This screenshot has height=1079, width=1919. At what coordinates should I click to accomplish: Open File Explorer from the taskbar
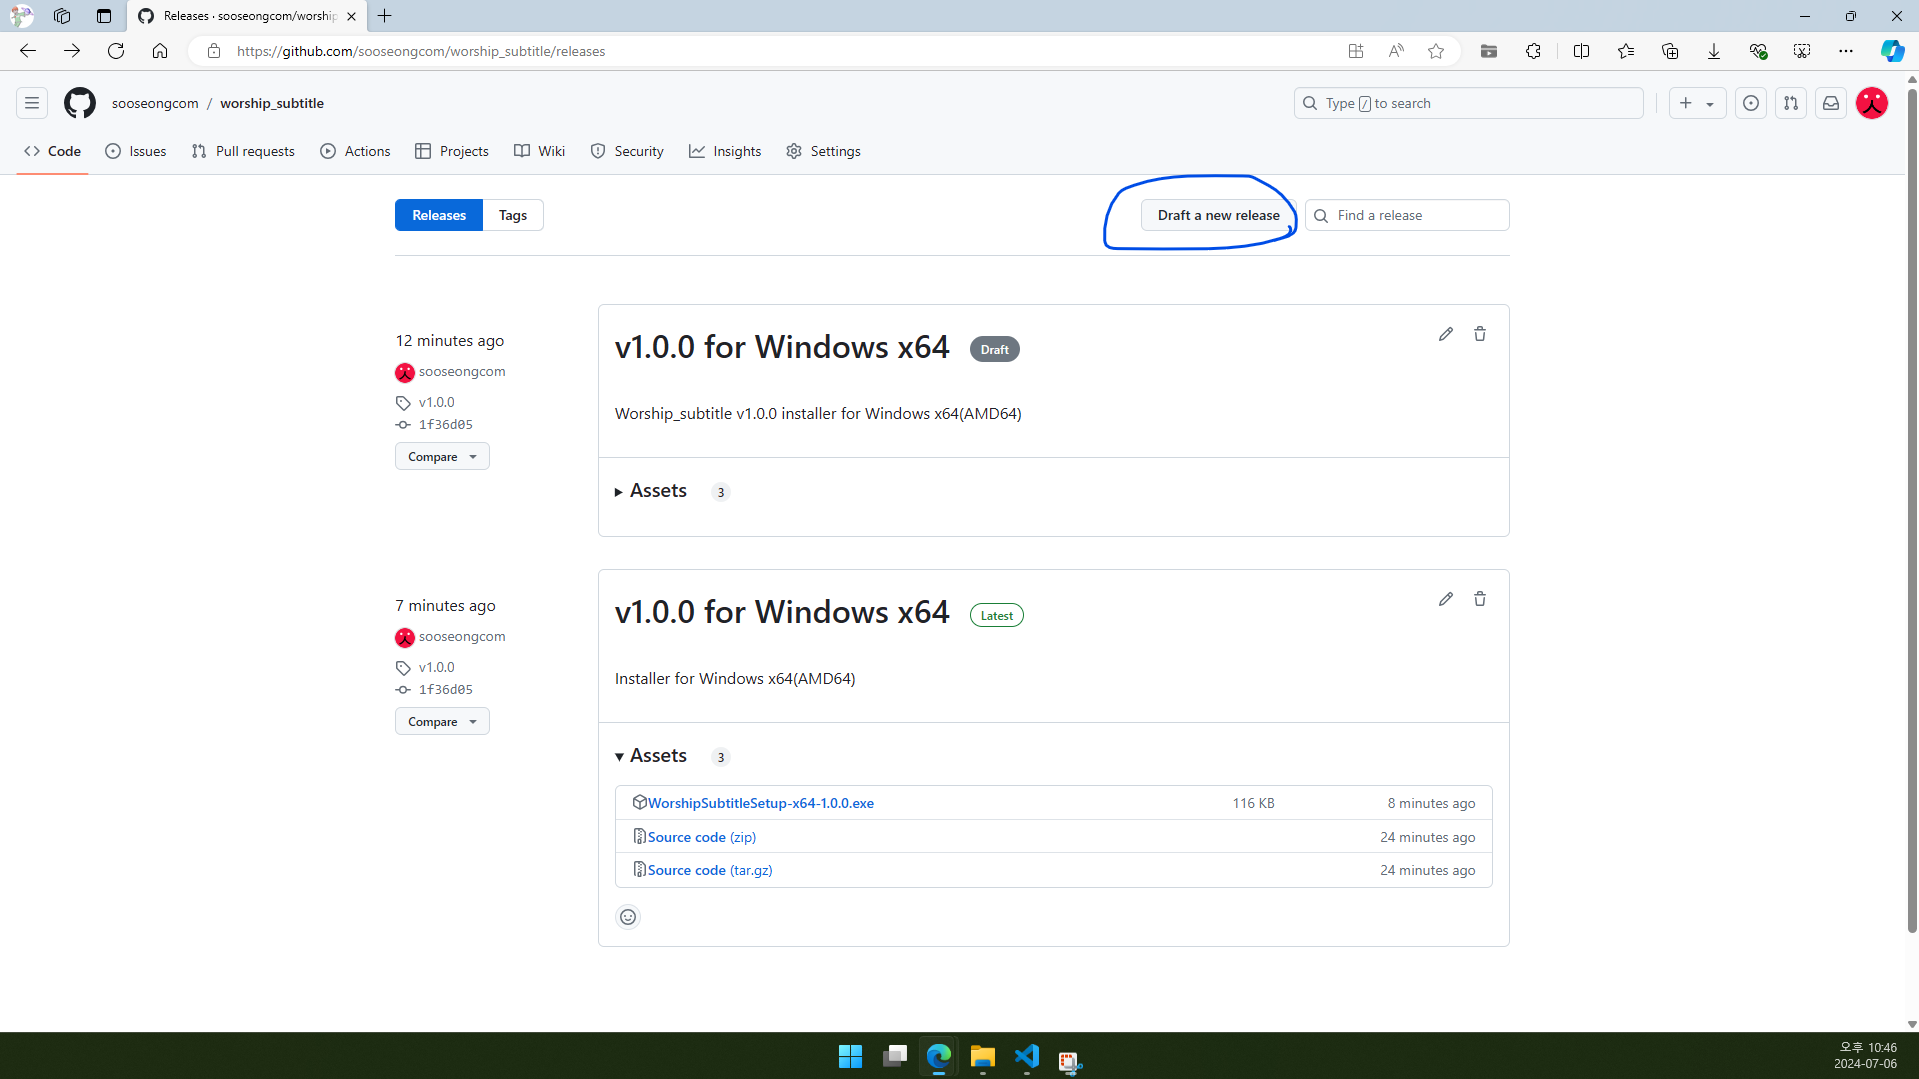[x=983, y=1057]
